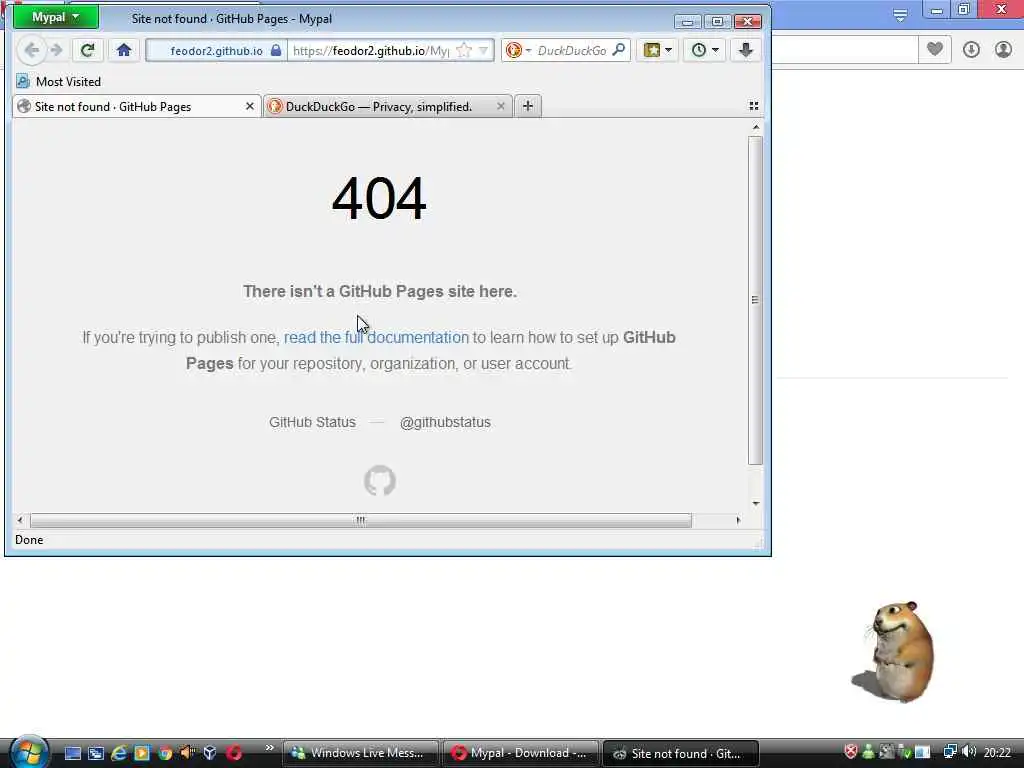This screenshot has width=1024, height=768.
Task: Click the horizontal scrollbar left arrow
Action: tap(20, 520)
